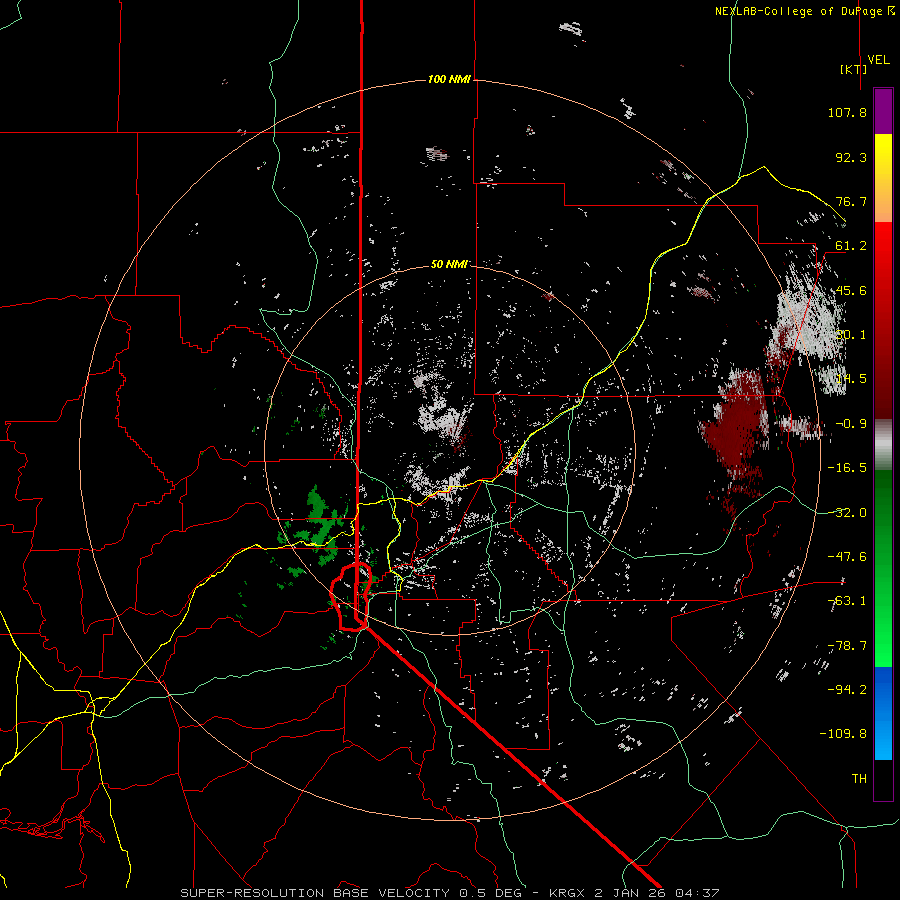Click the -78.7 legend value
Screen dimensions: 900x900
[847, 646]
